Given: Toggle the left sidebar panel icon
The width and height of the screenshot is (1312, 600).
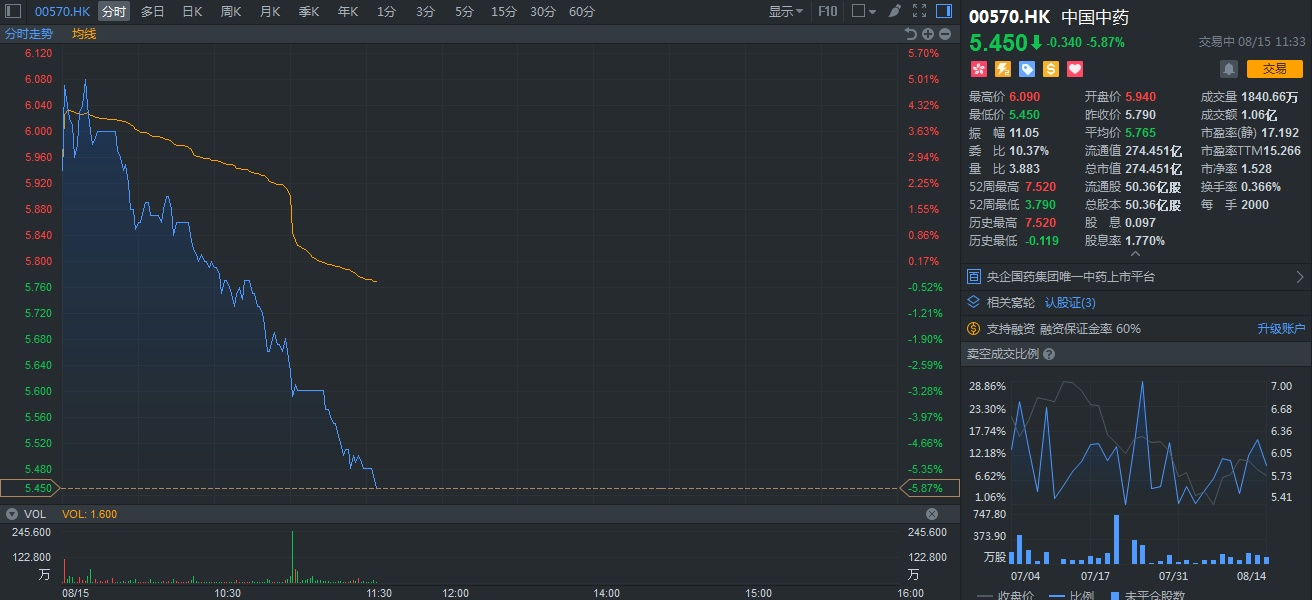Looking at the screenshot, I should (14, 12).
